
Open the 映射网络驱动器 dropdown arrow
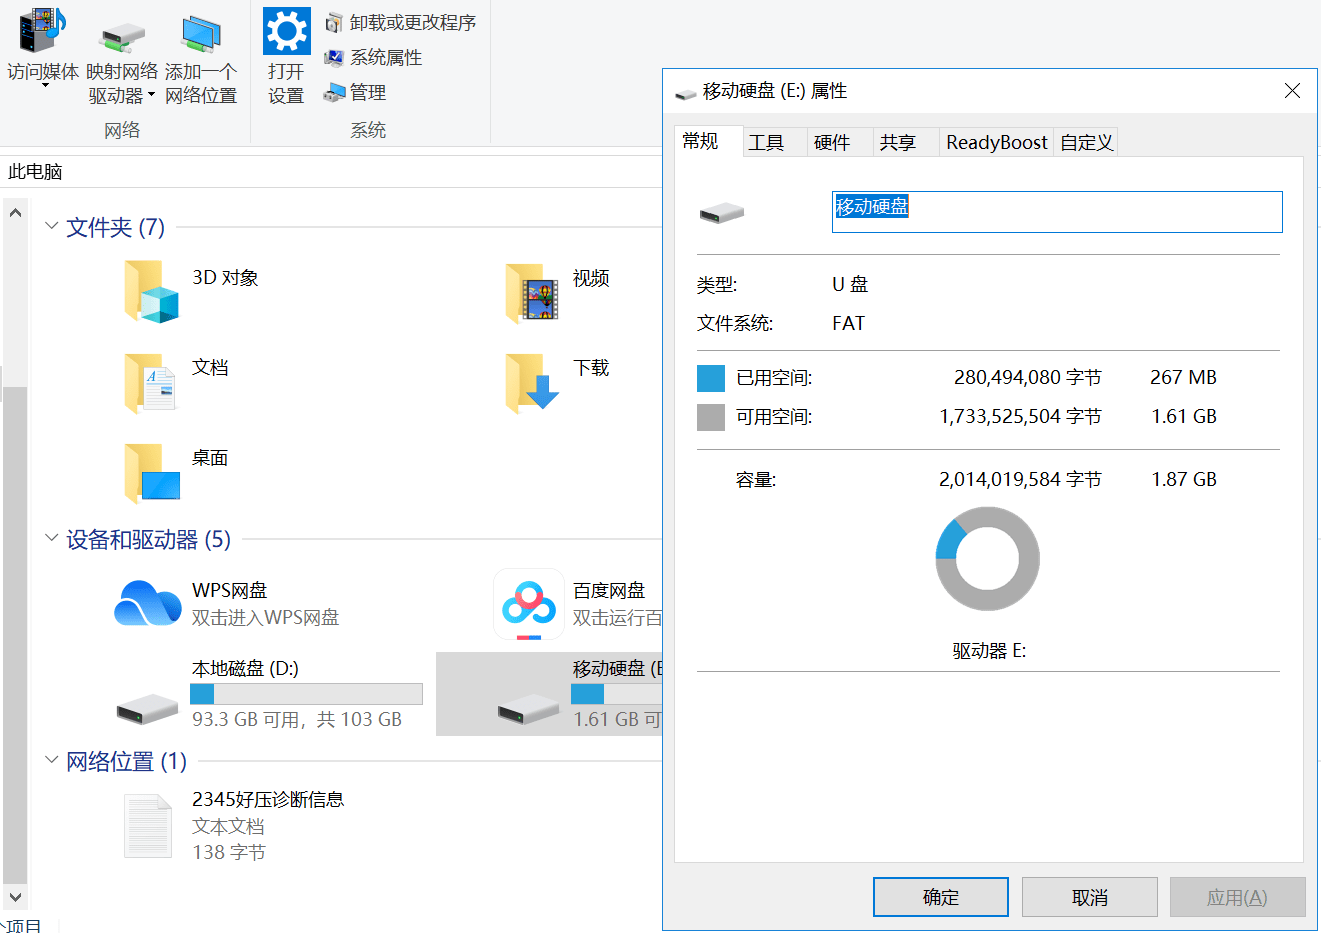[x=151, y=96]
